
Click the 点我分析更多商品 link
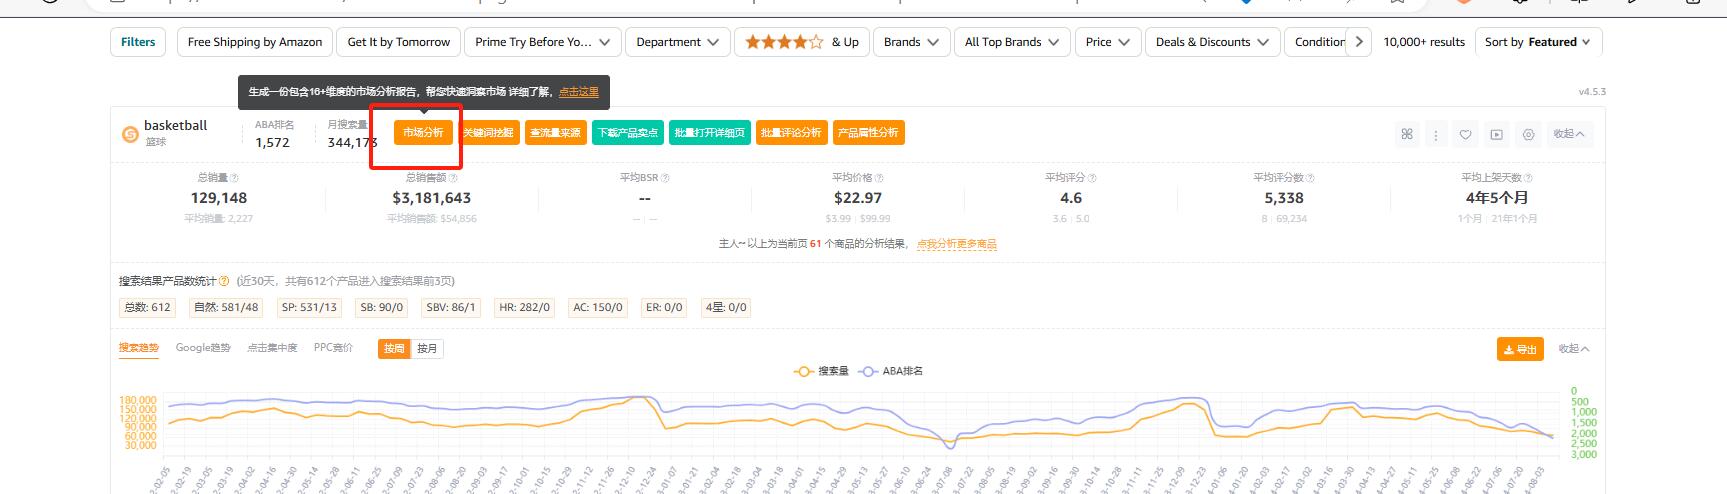[x=957, y=244]
